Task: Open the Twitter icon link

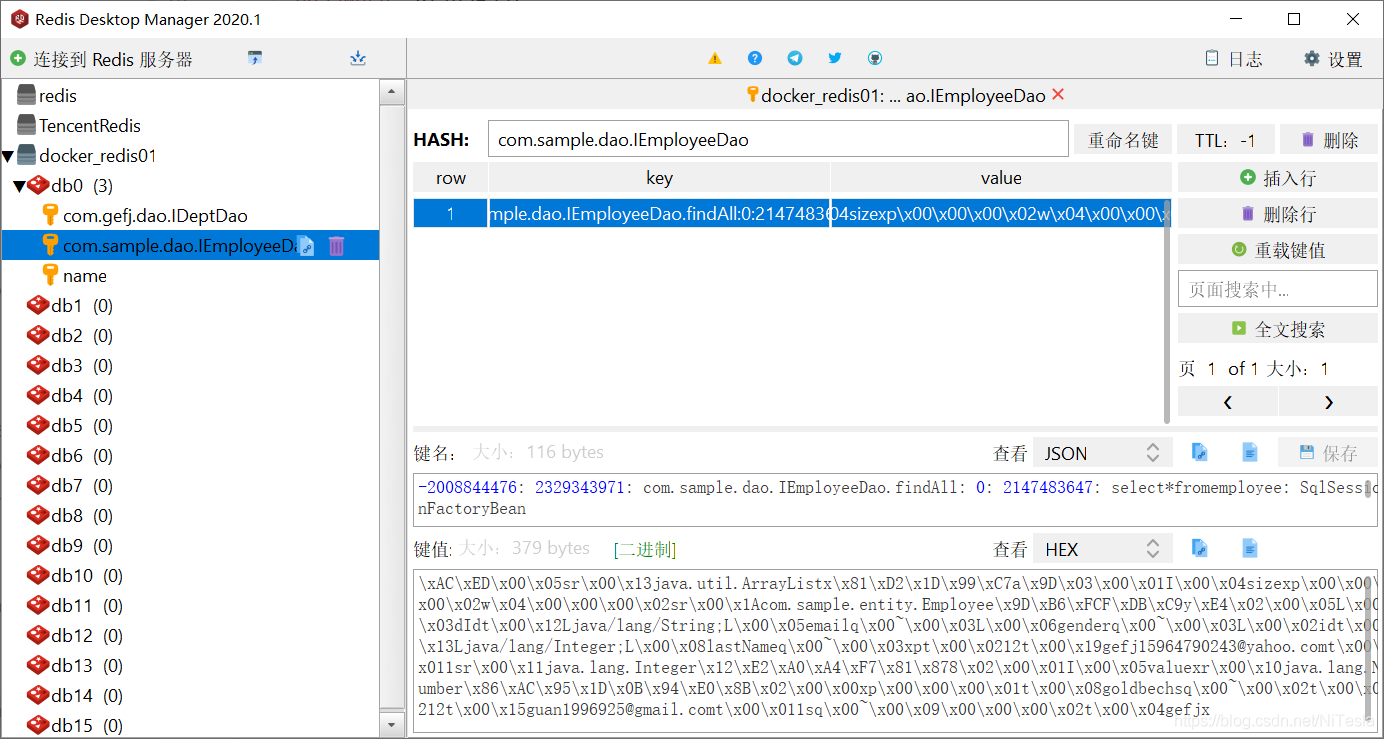Action: pos(835,59)
